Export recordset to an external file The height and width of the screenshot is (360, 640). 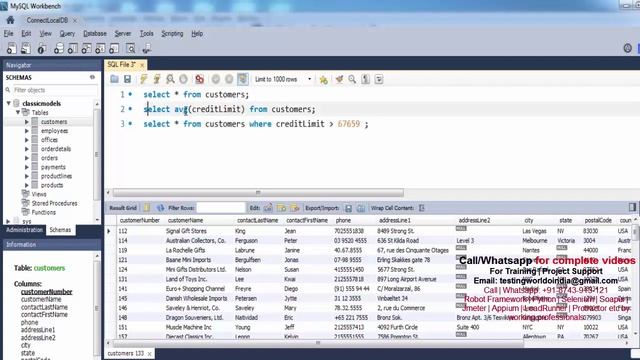(x=348, y=208)
